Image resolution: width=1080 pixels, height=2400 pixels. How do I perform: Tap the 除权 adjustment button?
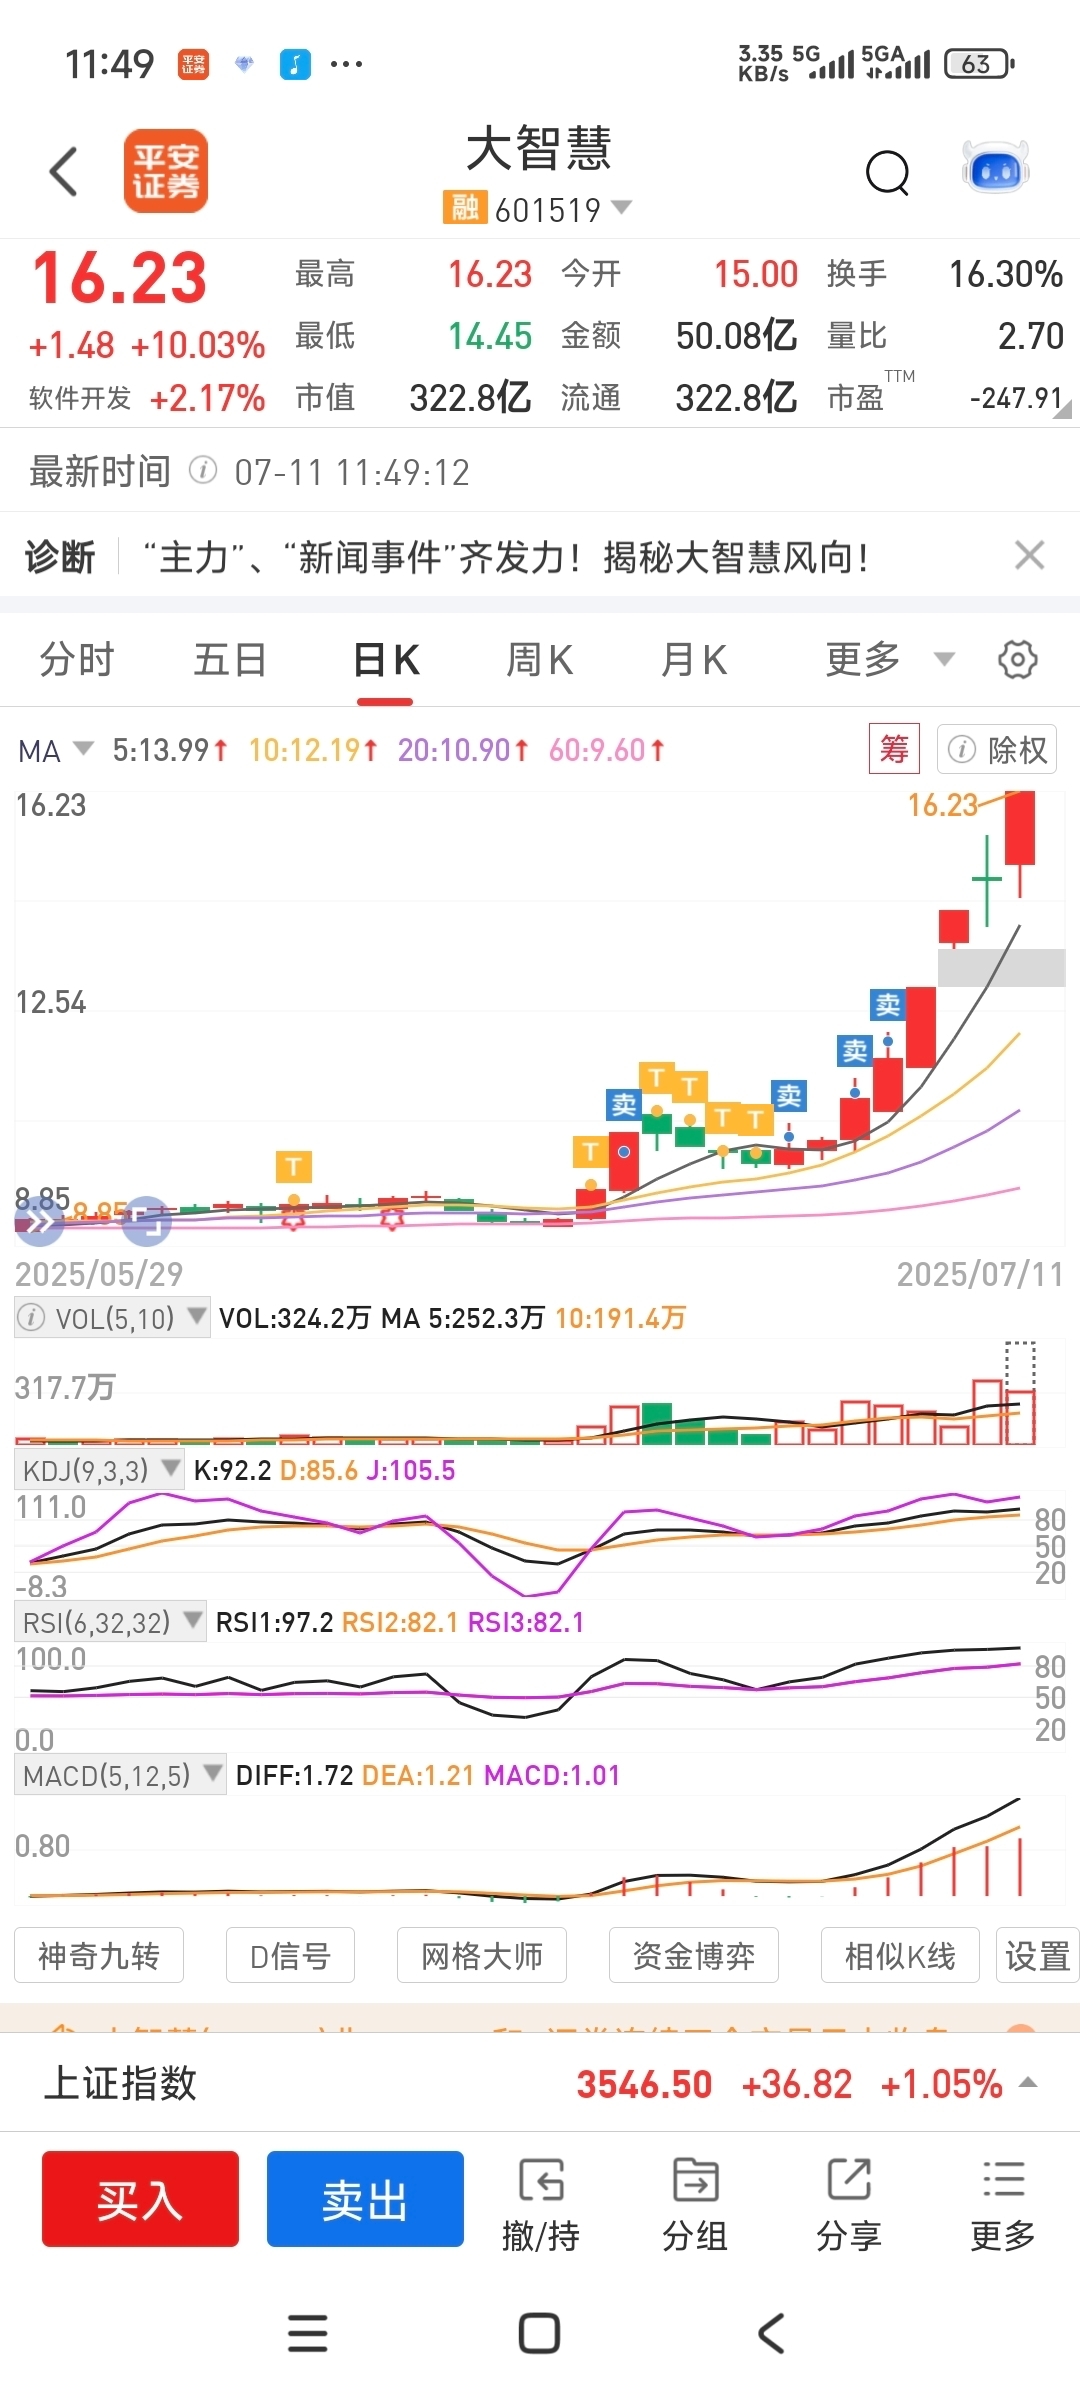(997, 749)
